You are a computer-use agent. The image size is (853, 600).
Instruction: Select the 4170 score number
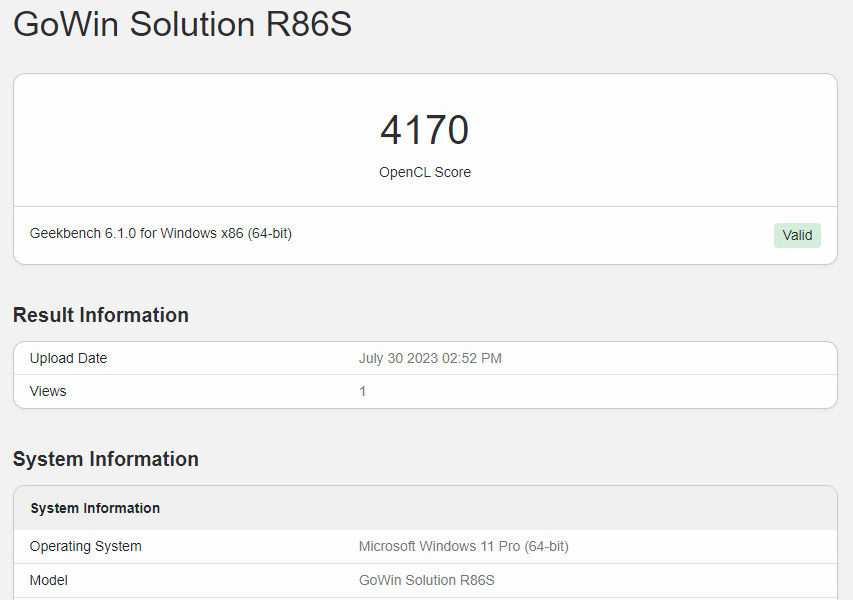pos(424,130)
